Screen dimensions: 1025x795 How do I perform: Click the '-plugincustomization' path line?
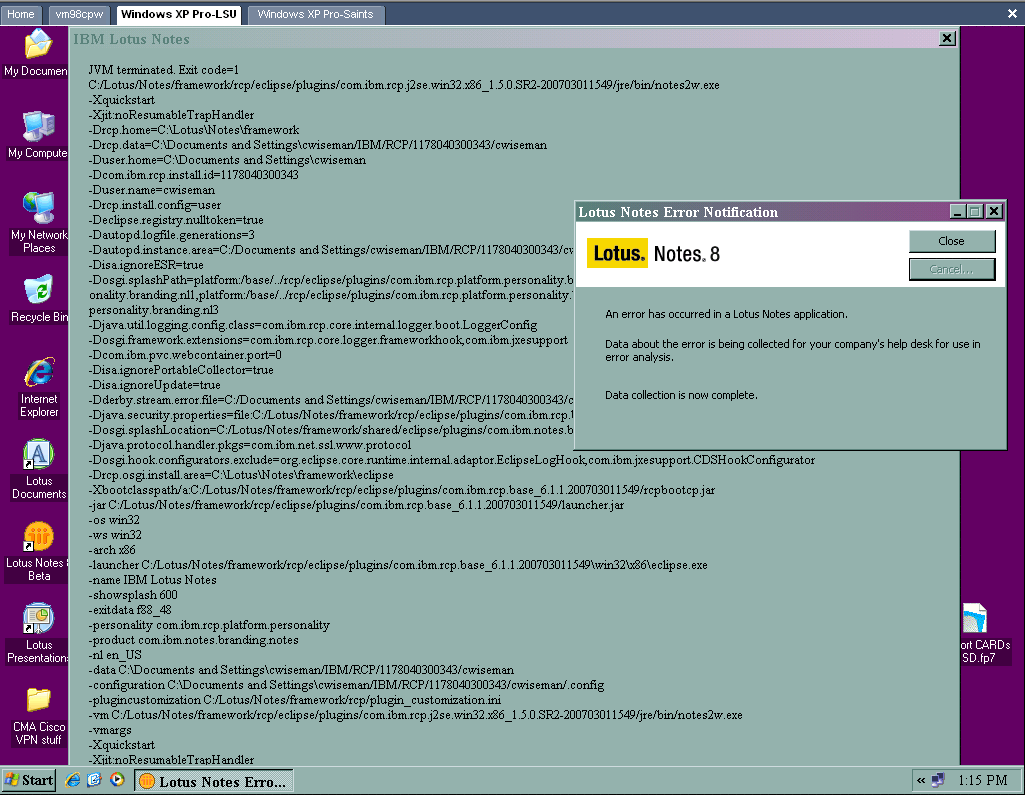click(x=295, y=700)
